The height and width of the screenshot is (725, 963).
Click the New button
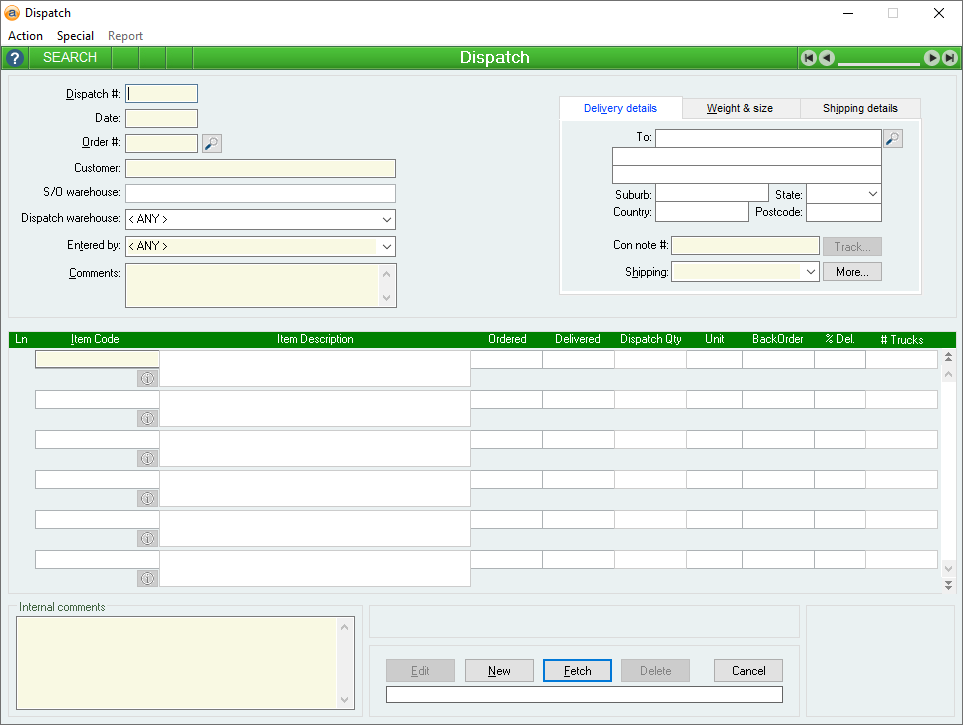(x=499, y=671)
